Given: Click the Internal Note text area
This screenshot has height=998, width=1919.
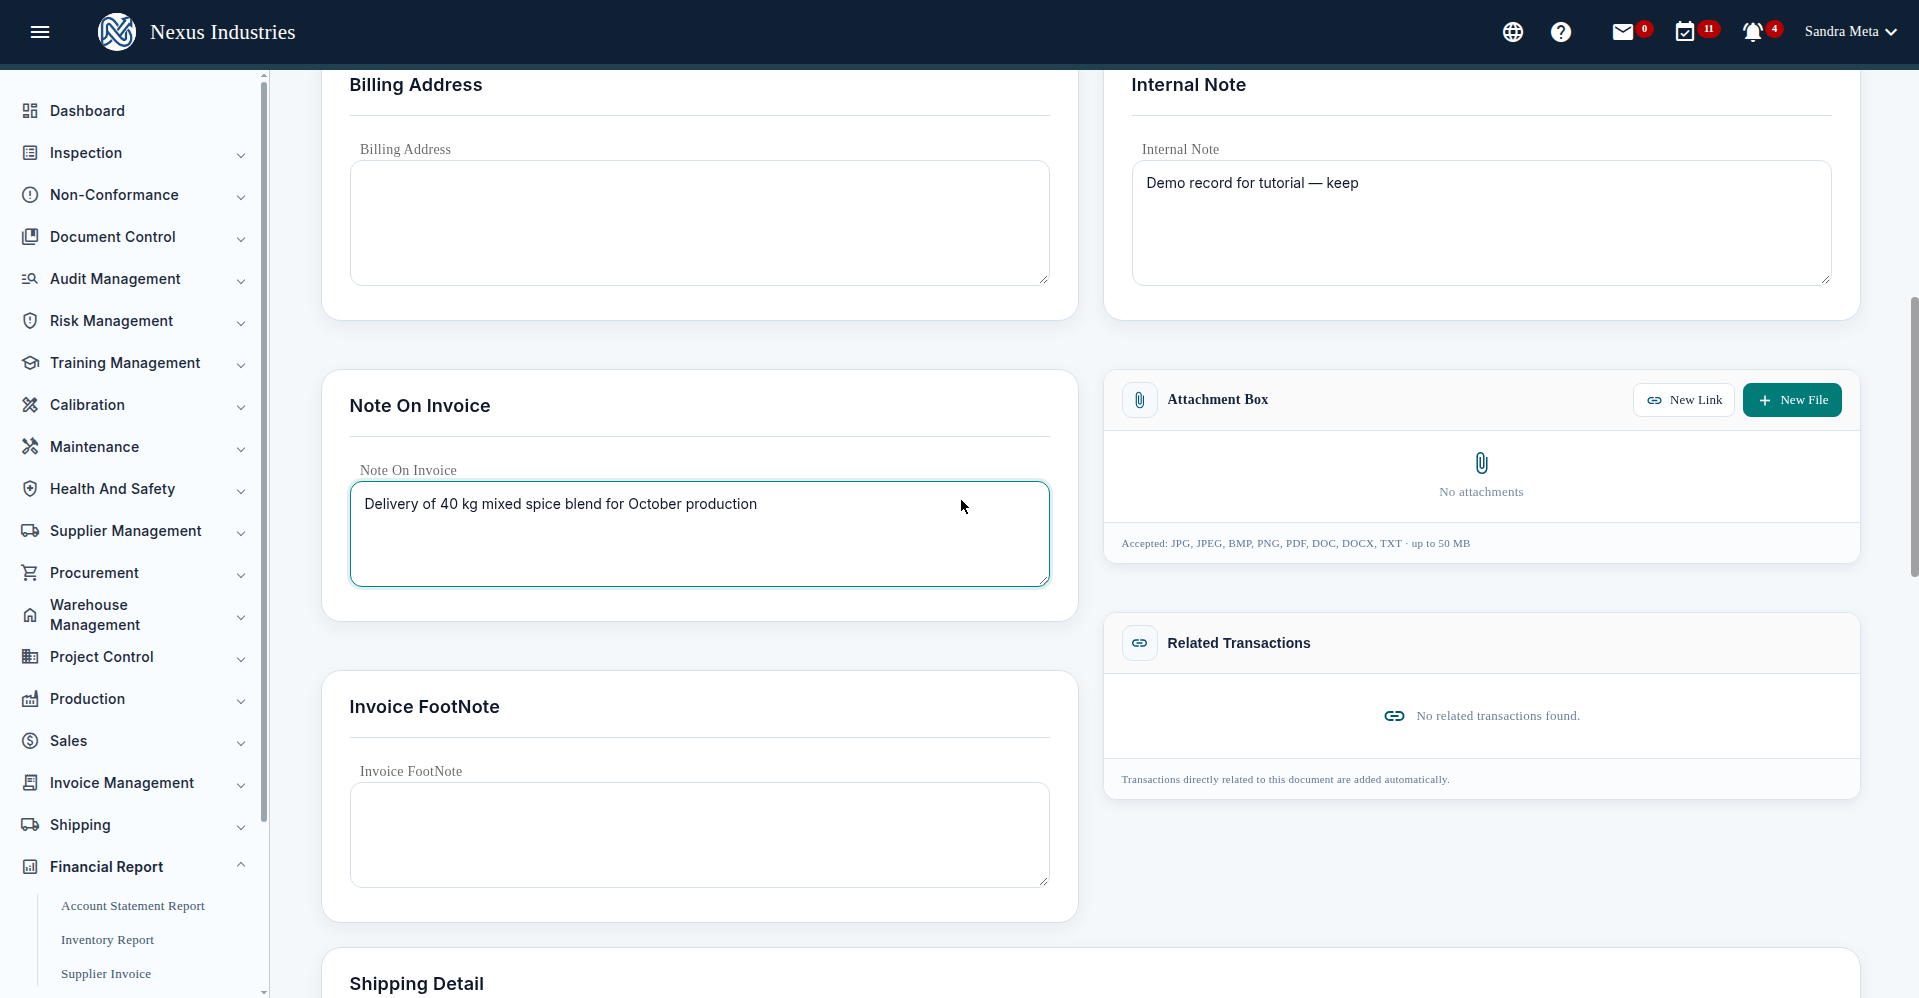Looking at the screenshot, I should (1482, 223).
